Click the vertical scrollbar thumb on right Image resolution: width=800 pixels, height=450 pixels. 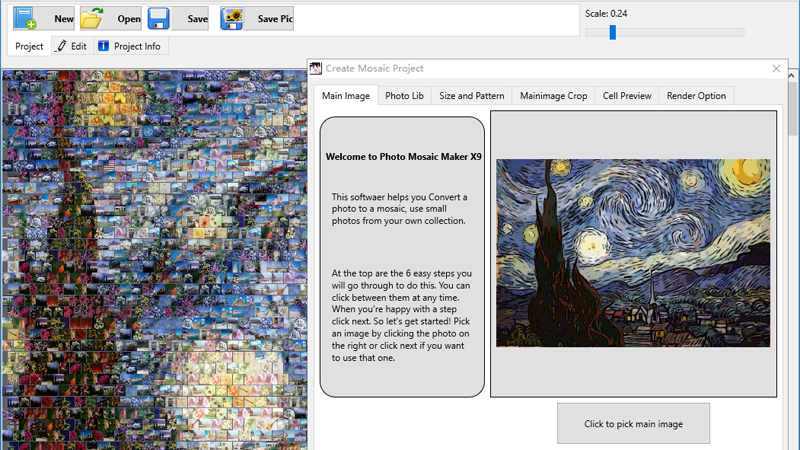792,108
